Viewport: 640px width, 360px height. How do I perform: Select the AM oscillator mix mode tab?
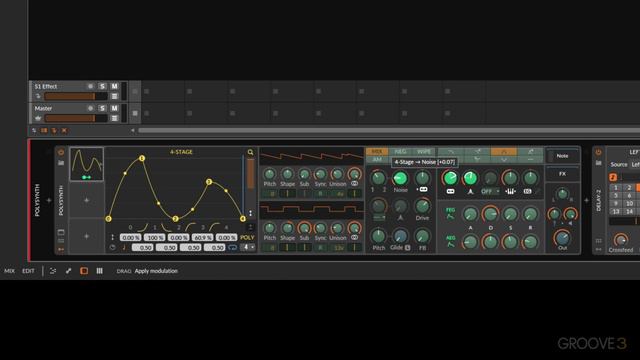click(x=377, y=160)
